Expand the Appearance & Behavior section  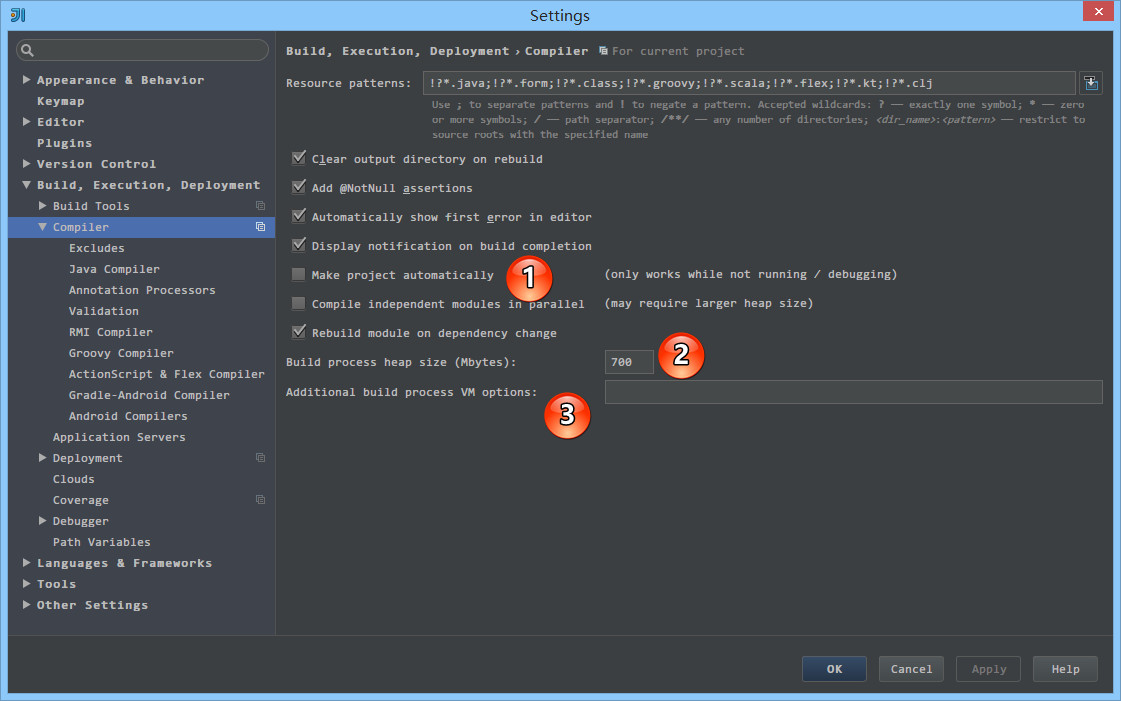pos(26,80)
